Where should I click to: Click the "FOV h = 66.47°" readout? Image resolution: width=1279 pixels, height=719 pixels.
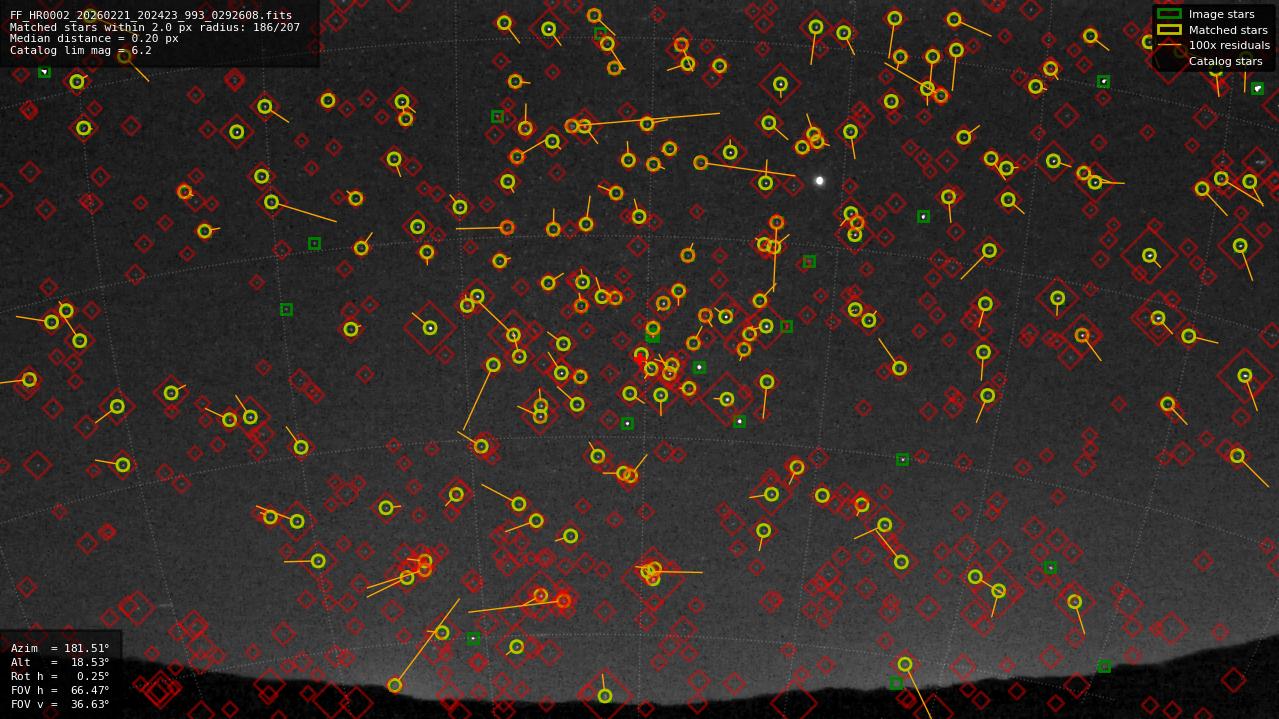[60, 690]
